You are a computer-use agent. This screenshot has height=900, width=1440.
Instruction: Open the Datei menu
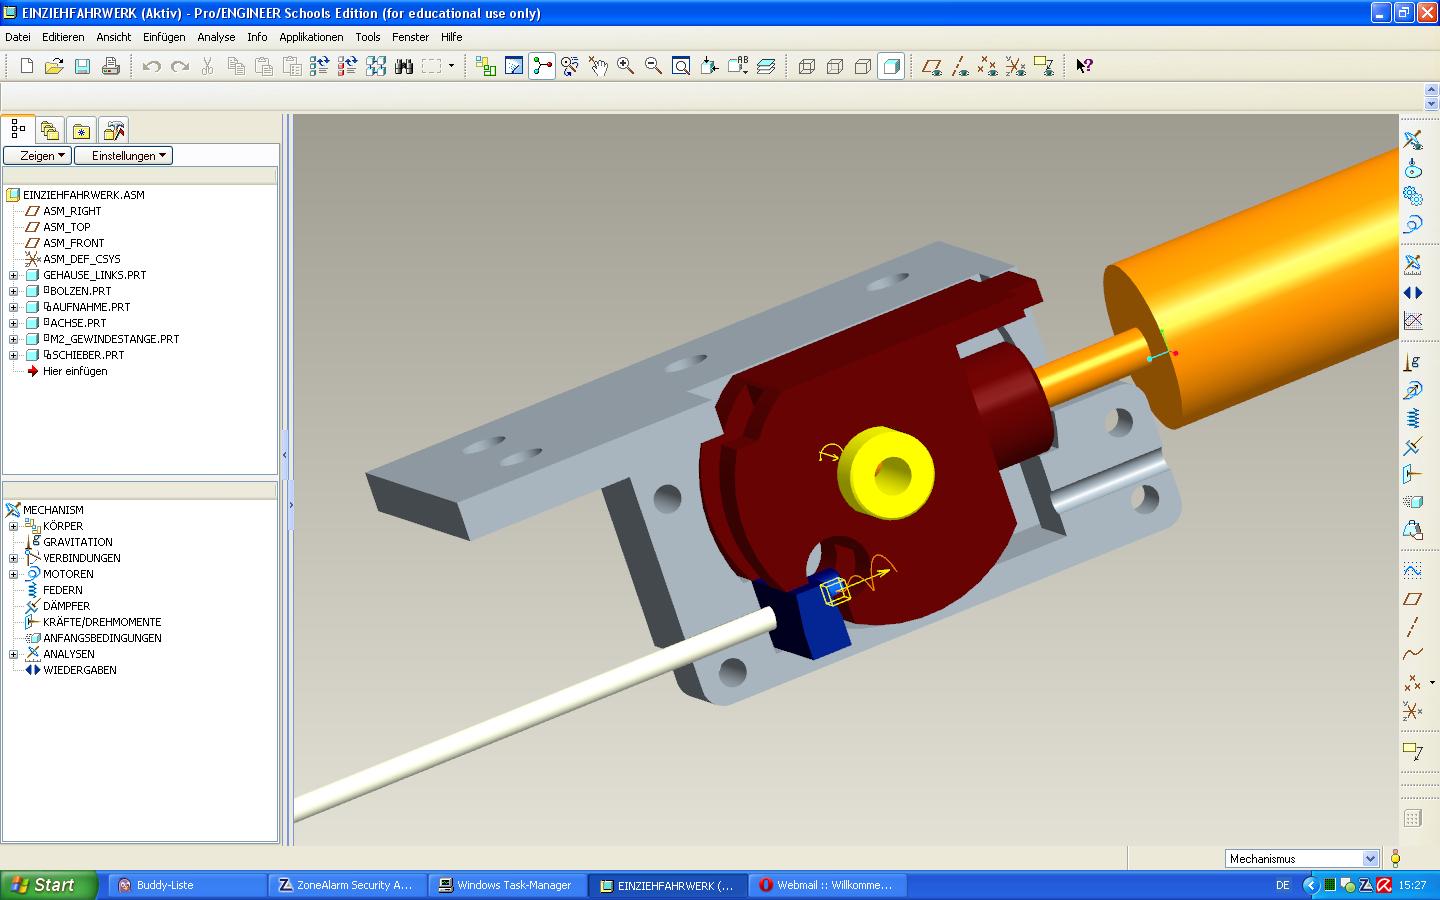(x=18, y=37)
